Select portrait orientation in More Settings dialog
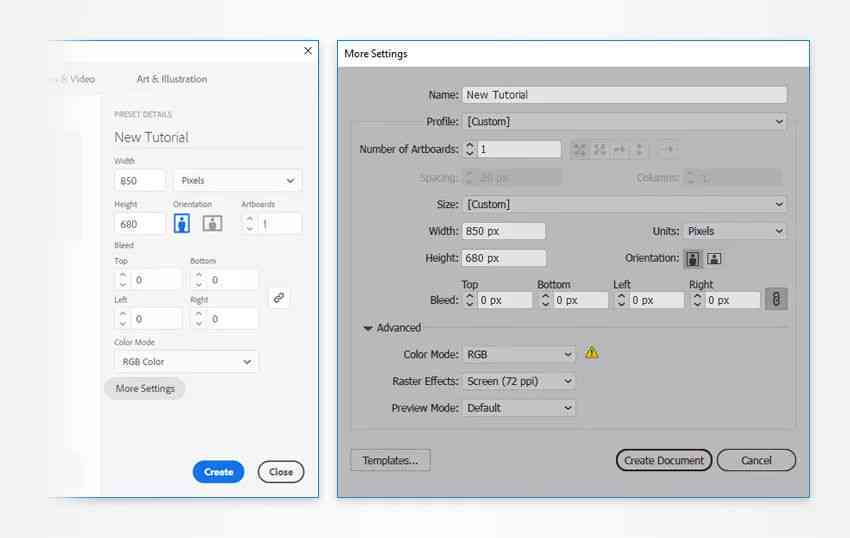 tap(693, 259)
